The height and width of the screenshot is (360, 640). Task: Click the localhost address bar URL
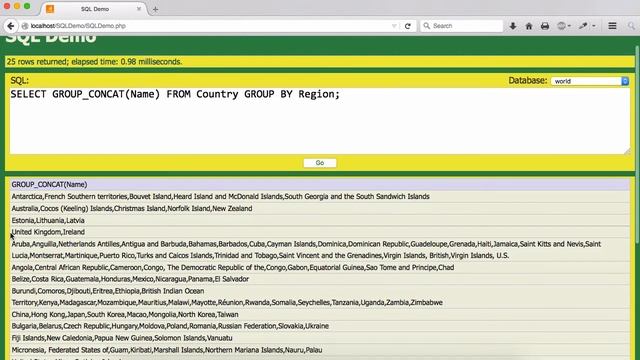[x=78, y=26]
